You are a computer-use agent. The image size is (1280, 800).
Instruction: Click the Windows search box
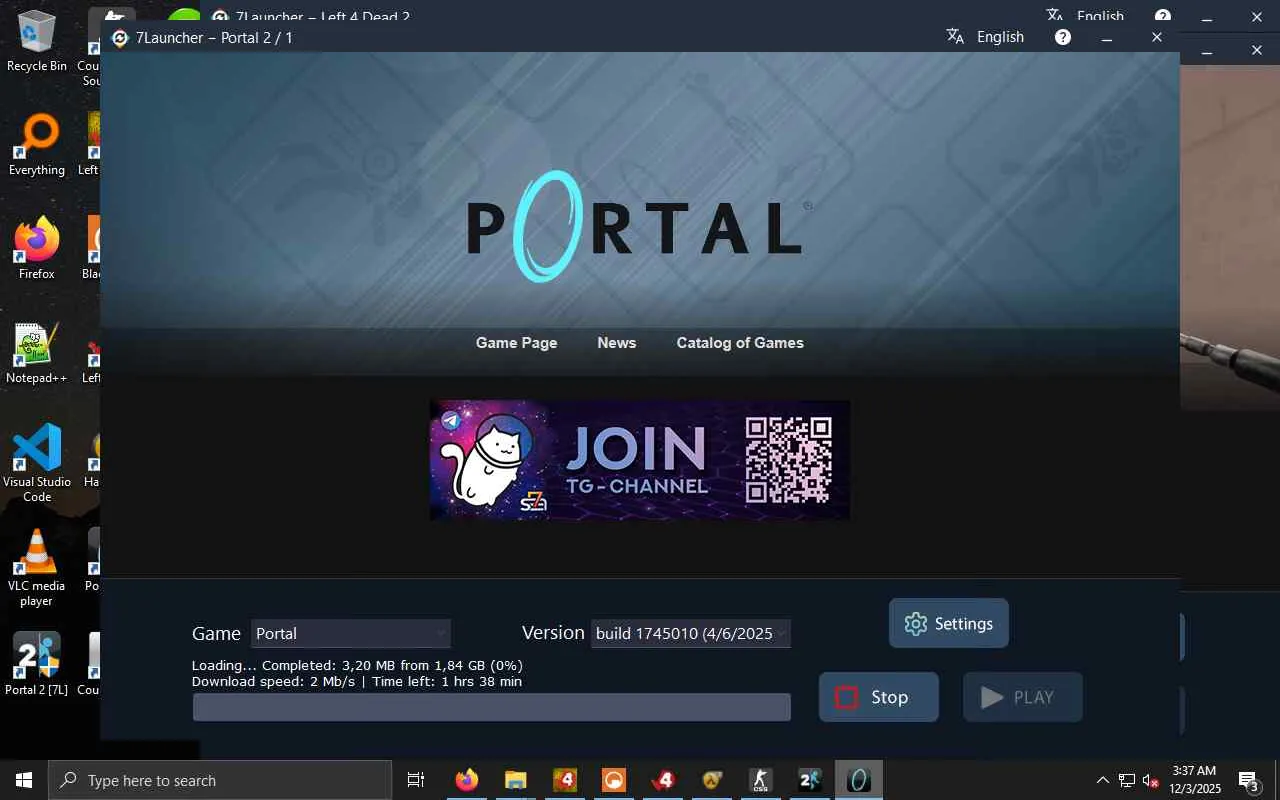pyautogui.click(x=220, y=780)
